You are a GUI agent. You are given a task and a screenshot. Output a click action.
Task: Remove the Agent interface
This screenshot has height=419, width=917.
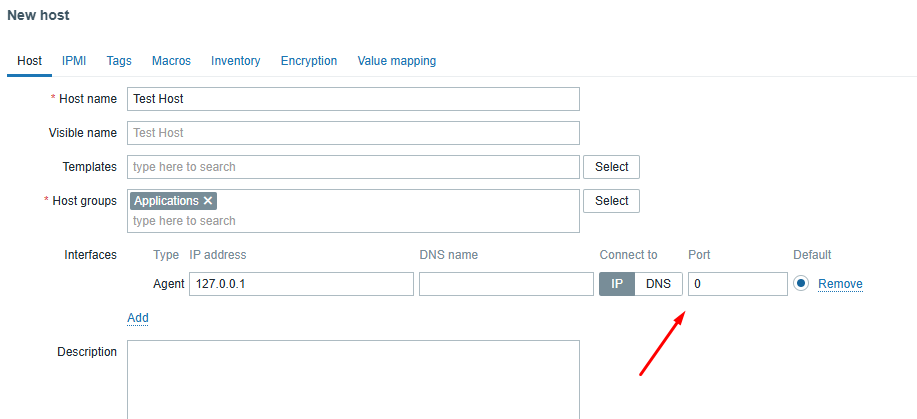[840, 284]
